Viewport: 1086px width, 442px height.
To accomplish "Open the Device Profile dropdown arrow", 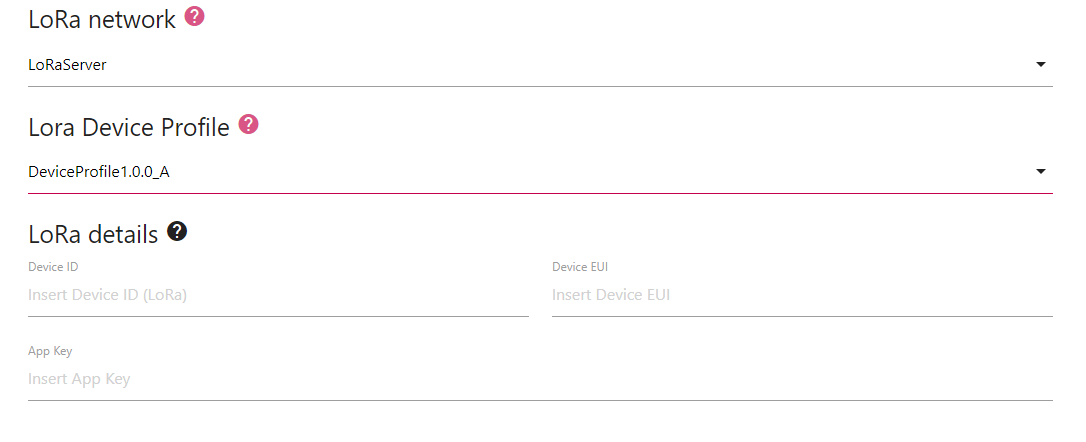I will pyautogui.click(x=1040, y=172).
